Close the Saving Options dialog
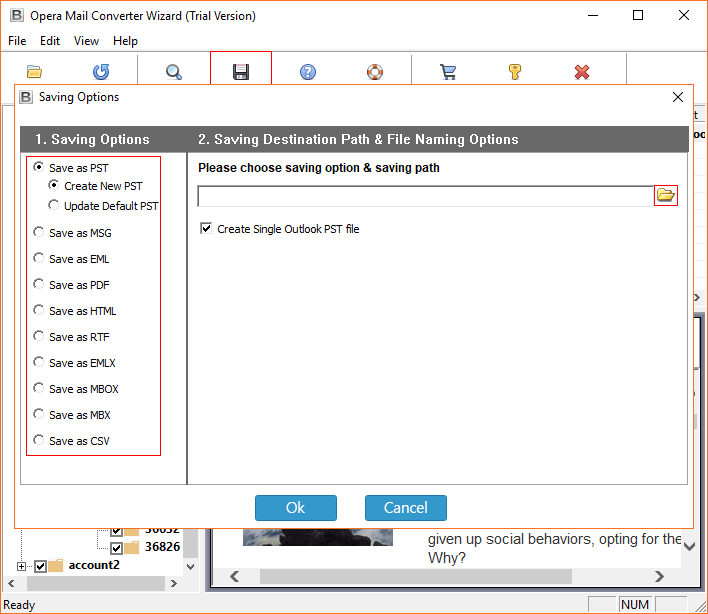Image resolution: width=708 pixels, height=614 pixels. click(677, 97)
